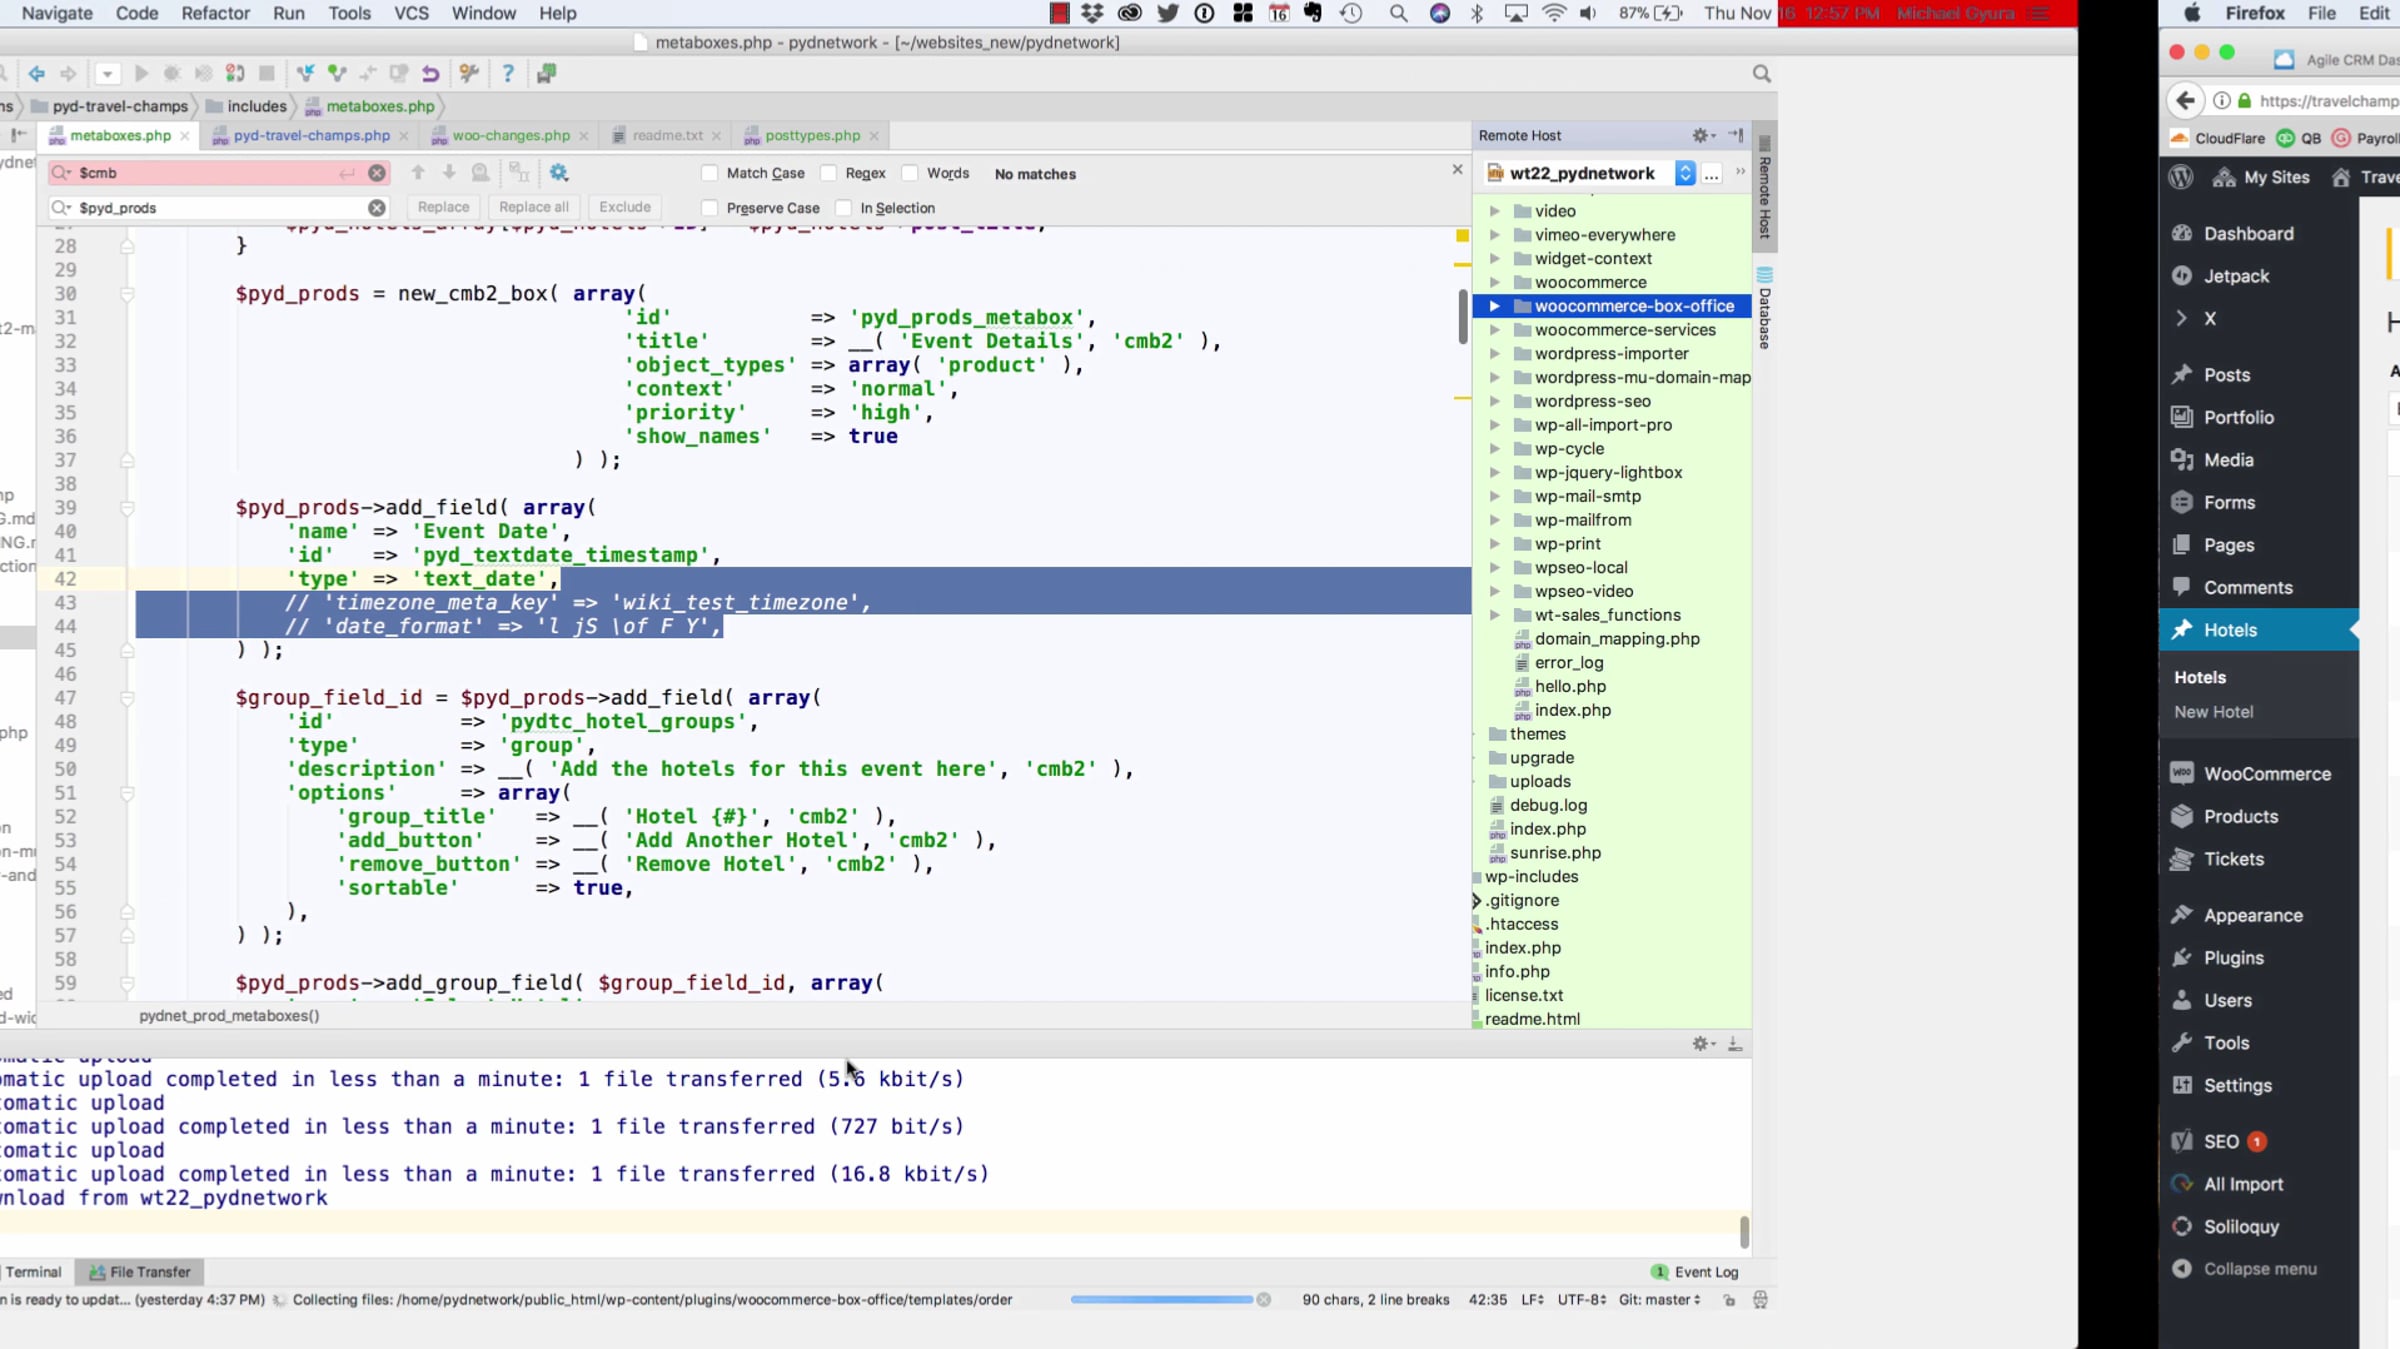This screenshot has height=1349, width=2400.
Task: Expand the woocommerce-box-office folder
Action: [1494, 306]
